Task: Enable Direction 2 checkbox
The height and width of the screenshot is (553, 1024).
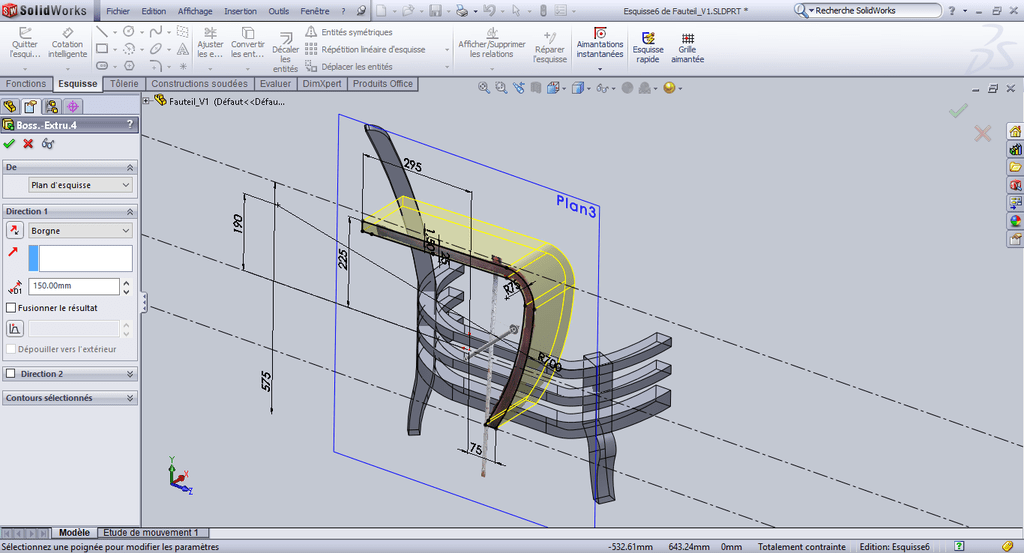Action: 10,373
